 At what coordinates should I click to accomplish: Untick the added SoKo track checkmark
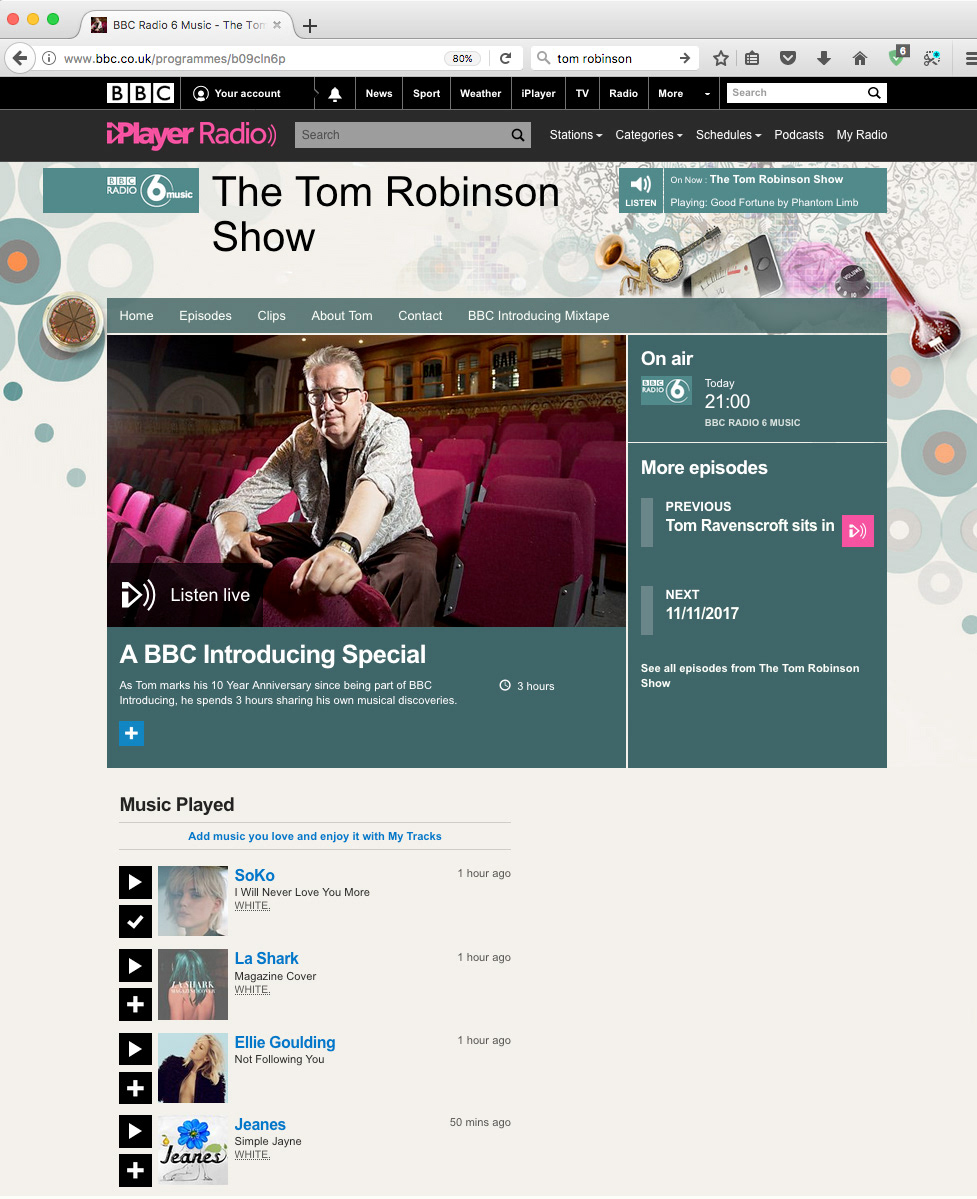[x=135, y=921]
